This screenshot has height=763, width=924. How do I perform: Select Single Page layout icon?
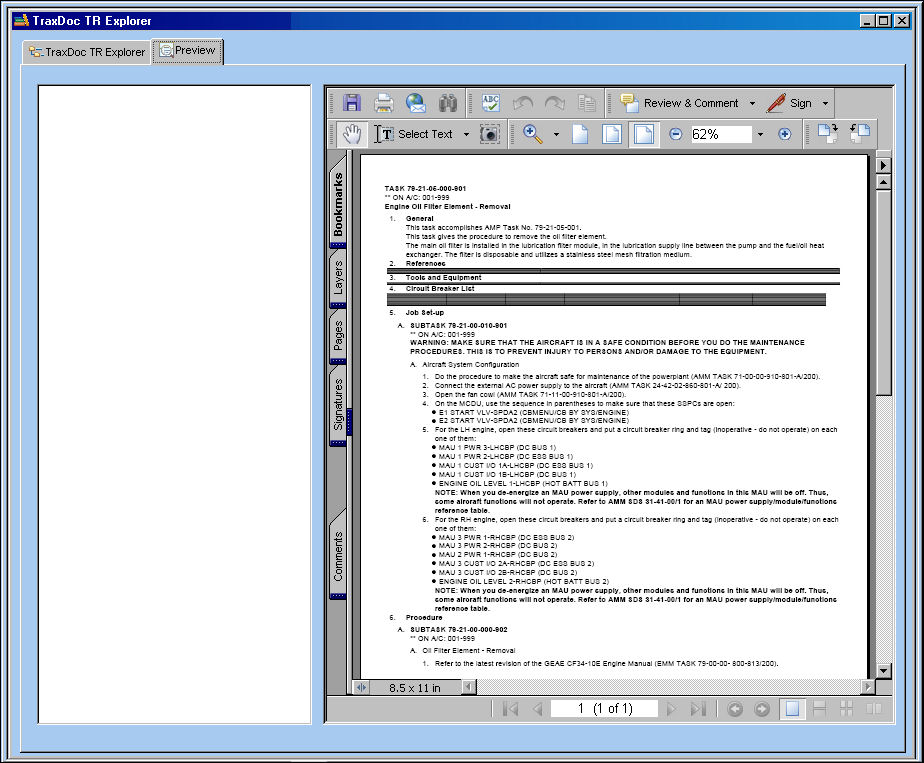(x=793, y=709)
